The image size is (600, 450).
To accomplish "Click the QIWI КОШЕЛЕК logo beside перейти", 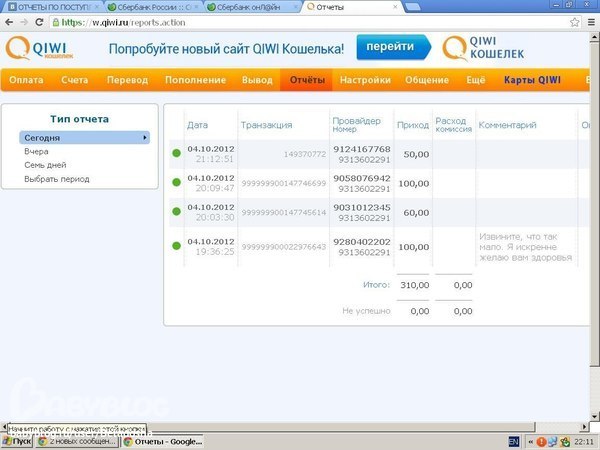I will pyautogui.click(x=483, y=48).
